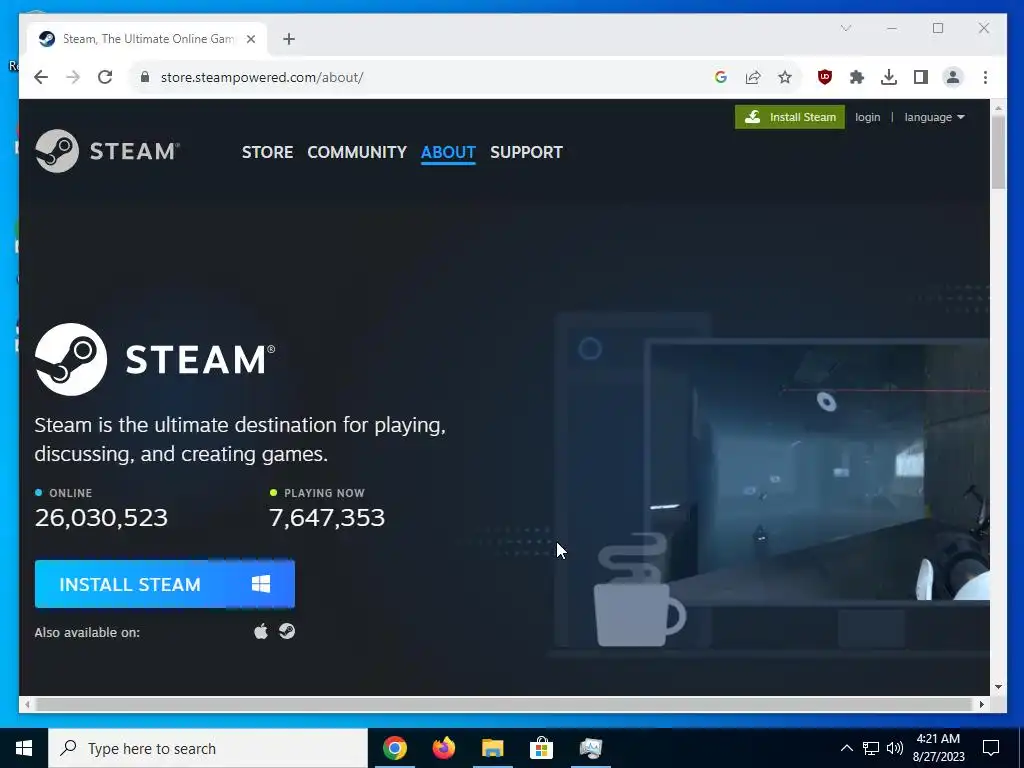The image size is (1024, 768).
Task: Open the Extensions puzzle icon
Action: pyautogui.click(x=857, y=77)
